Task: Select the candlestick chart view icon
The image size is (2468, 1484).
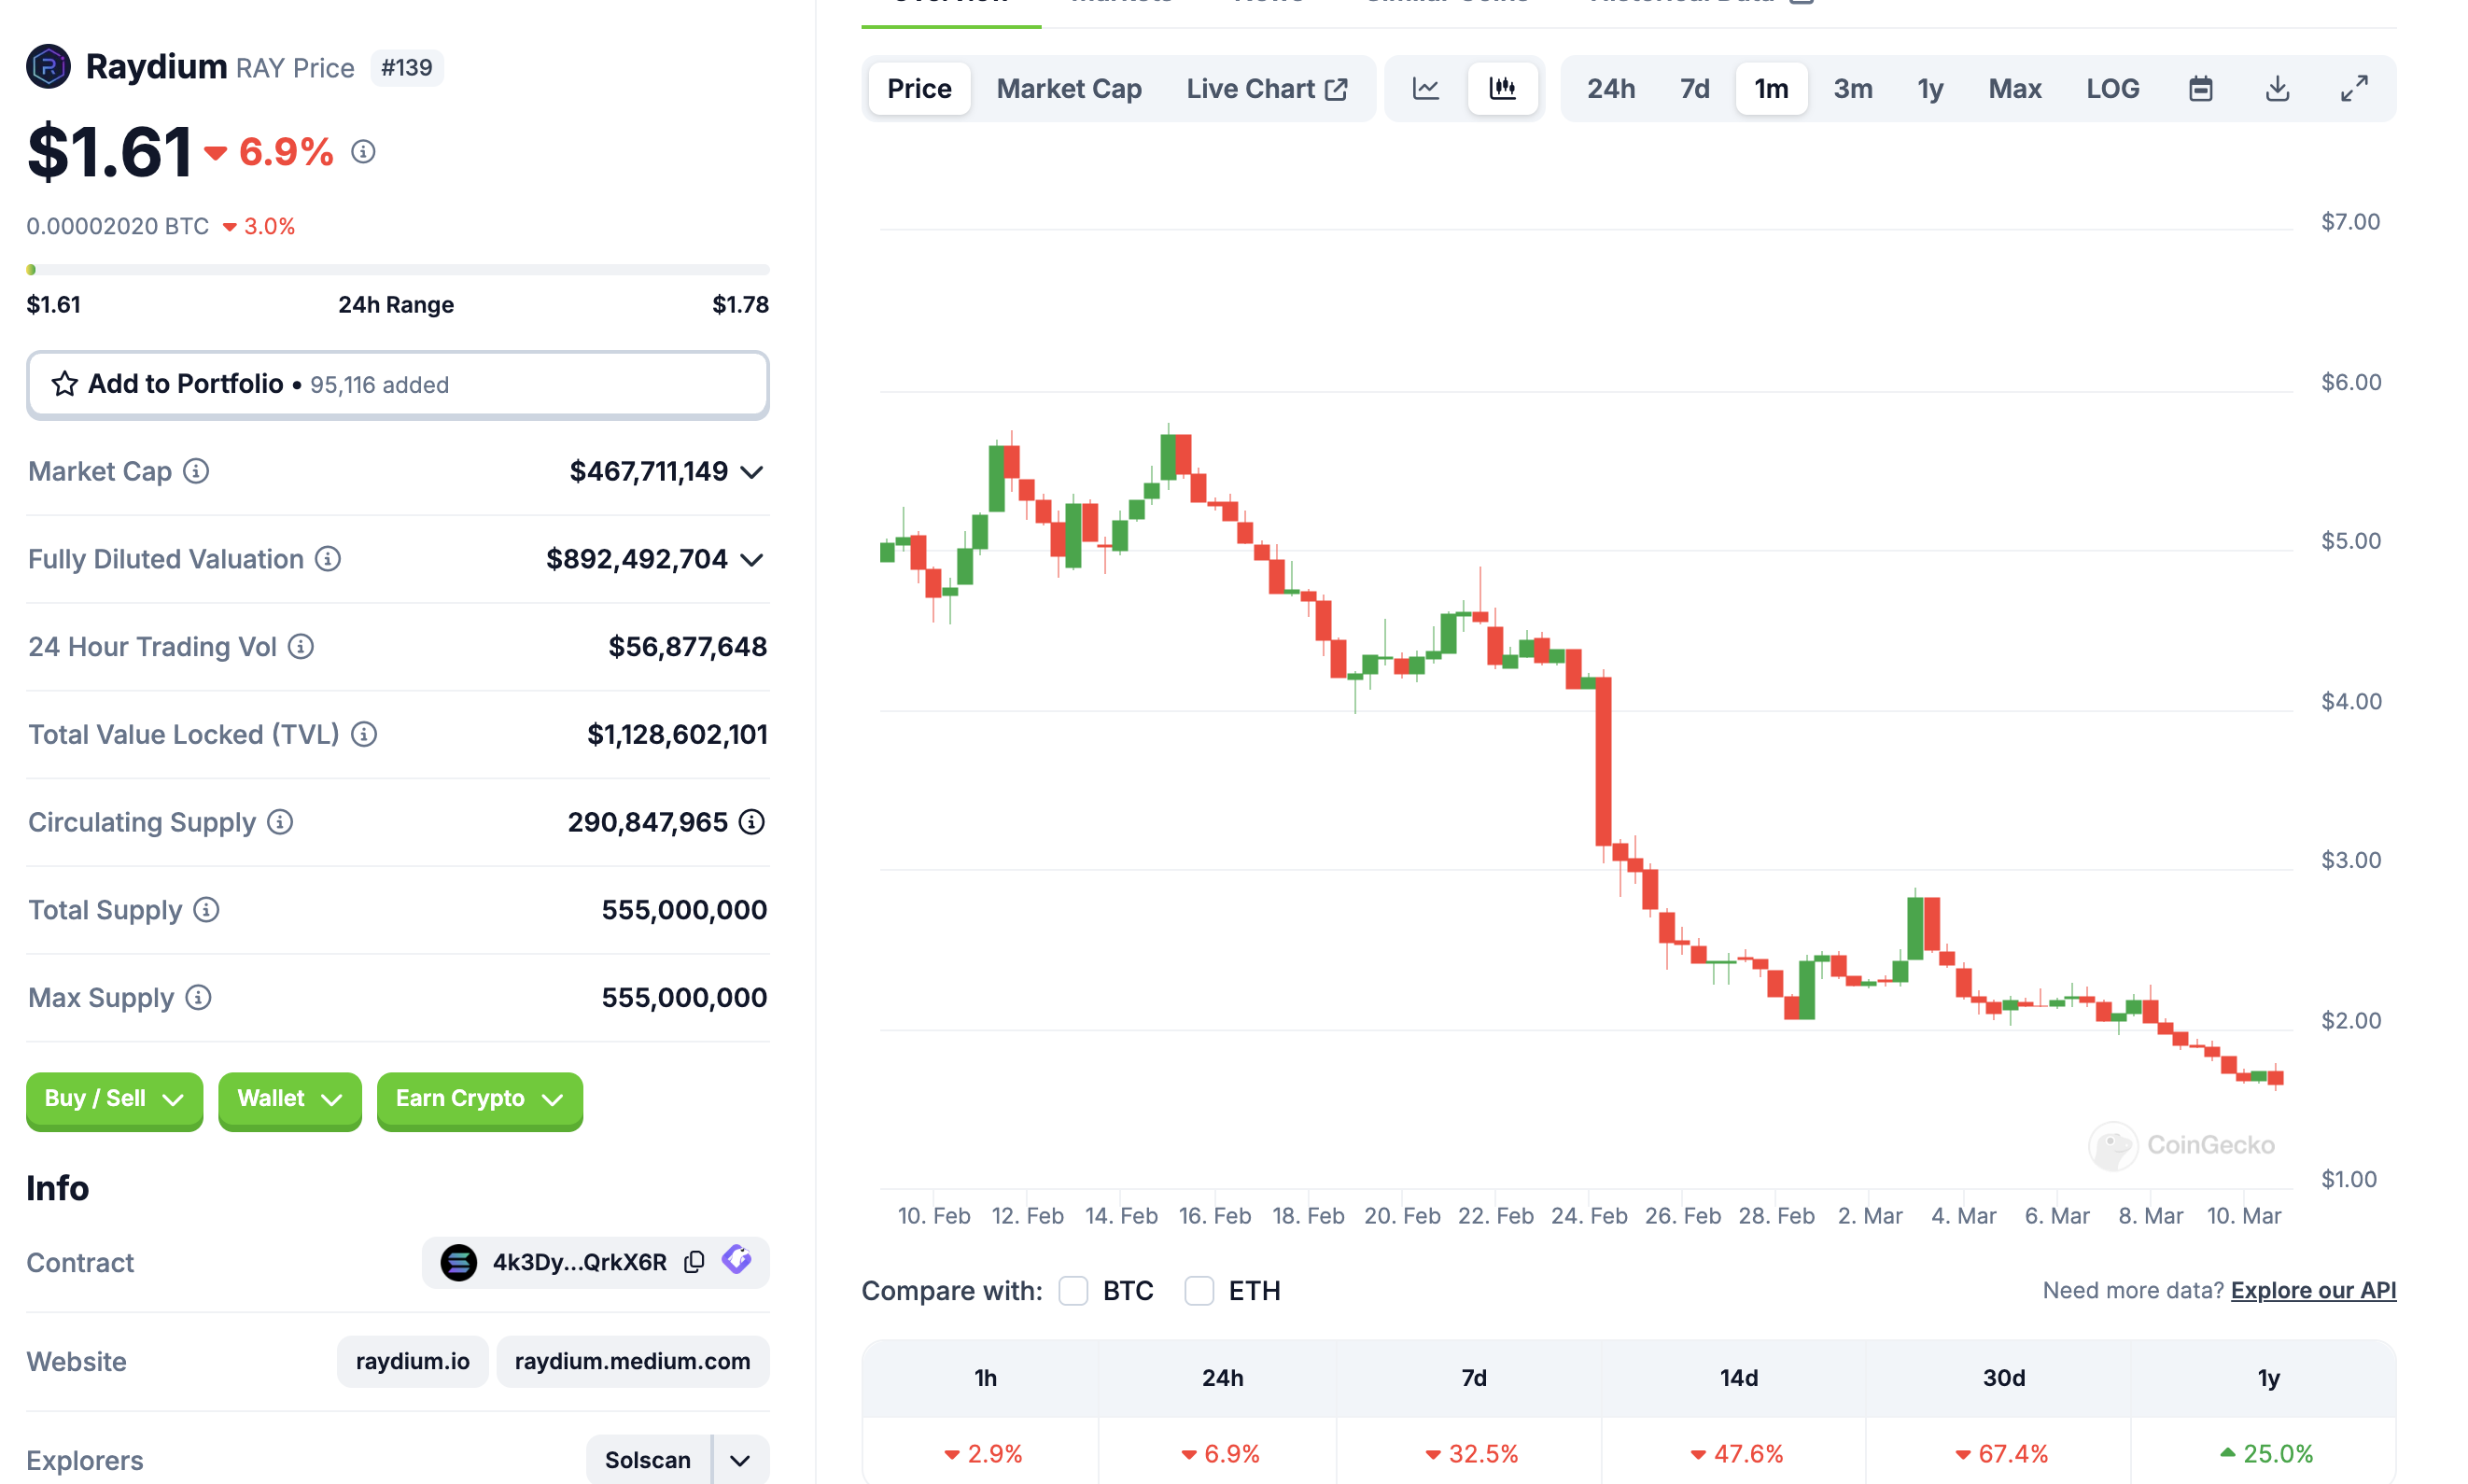Action: [1502, 89]
